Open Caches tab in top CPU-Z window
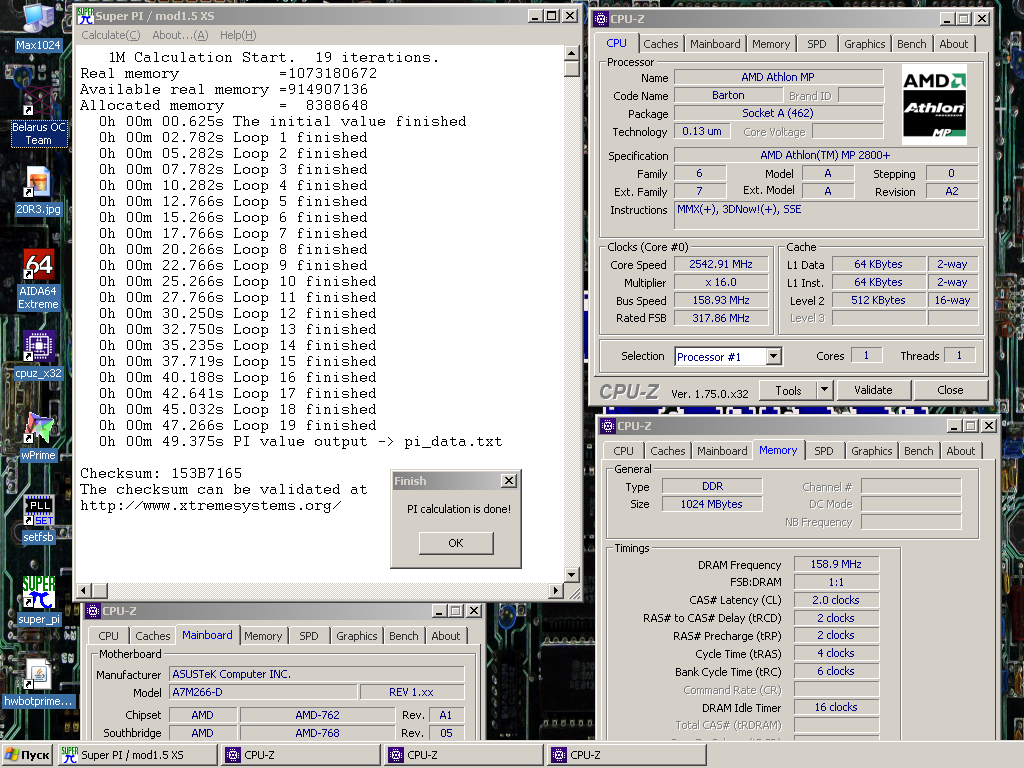The image size is (1024, 768). tap(660, 44)
